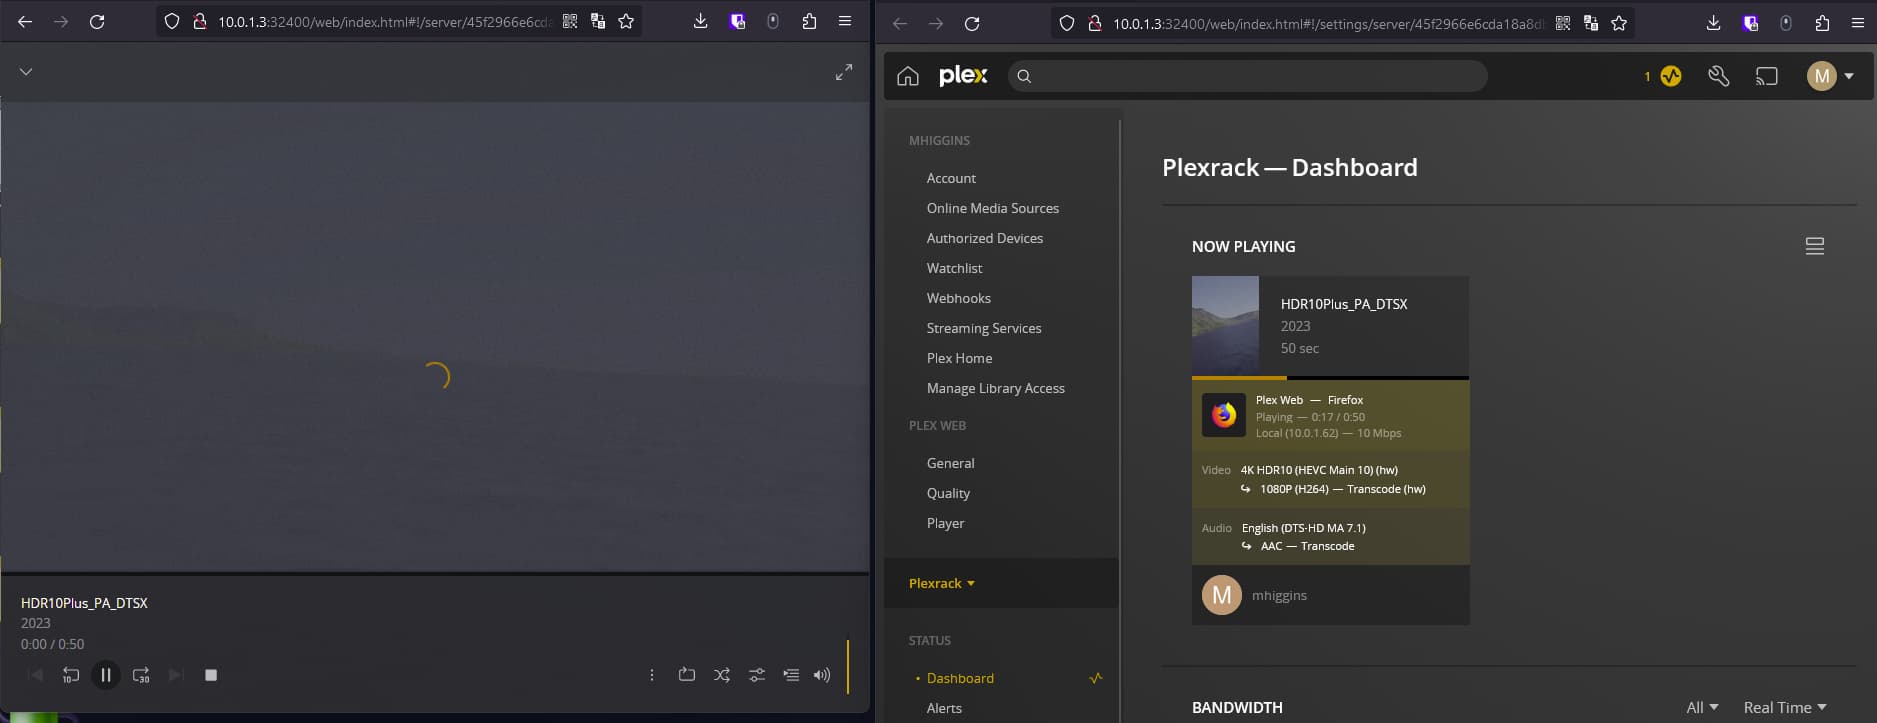Toggle shuffle in the player controls
Viewport: 1877px width, 723px height.
[722, 675]
